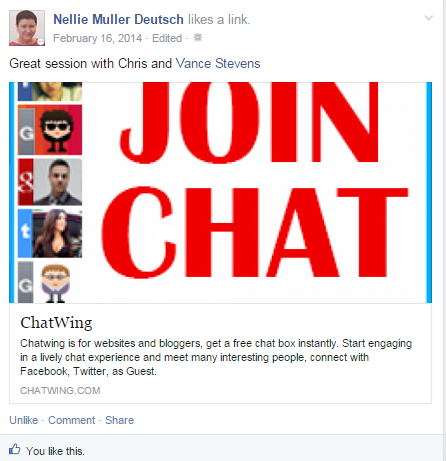Open the post options chevron dropdown

click(428, 18)
